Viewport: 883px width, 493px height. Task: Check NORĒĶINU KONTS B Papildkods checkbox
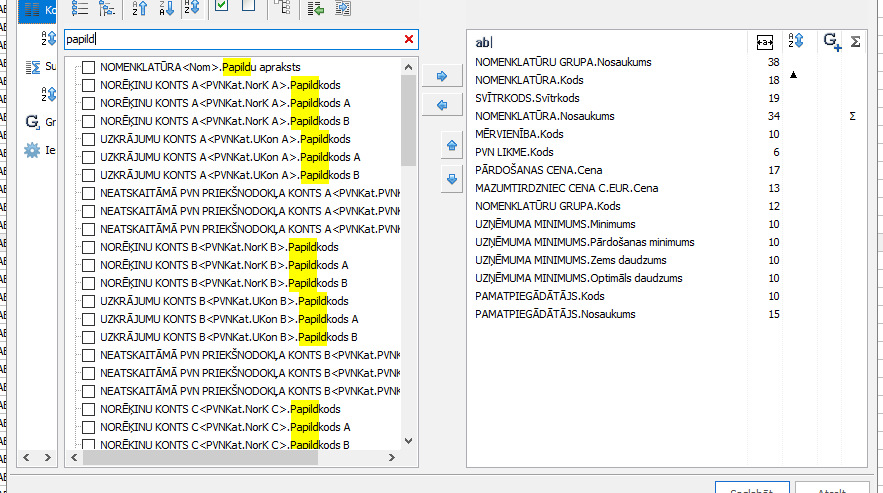tap(88, 247)
